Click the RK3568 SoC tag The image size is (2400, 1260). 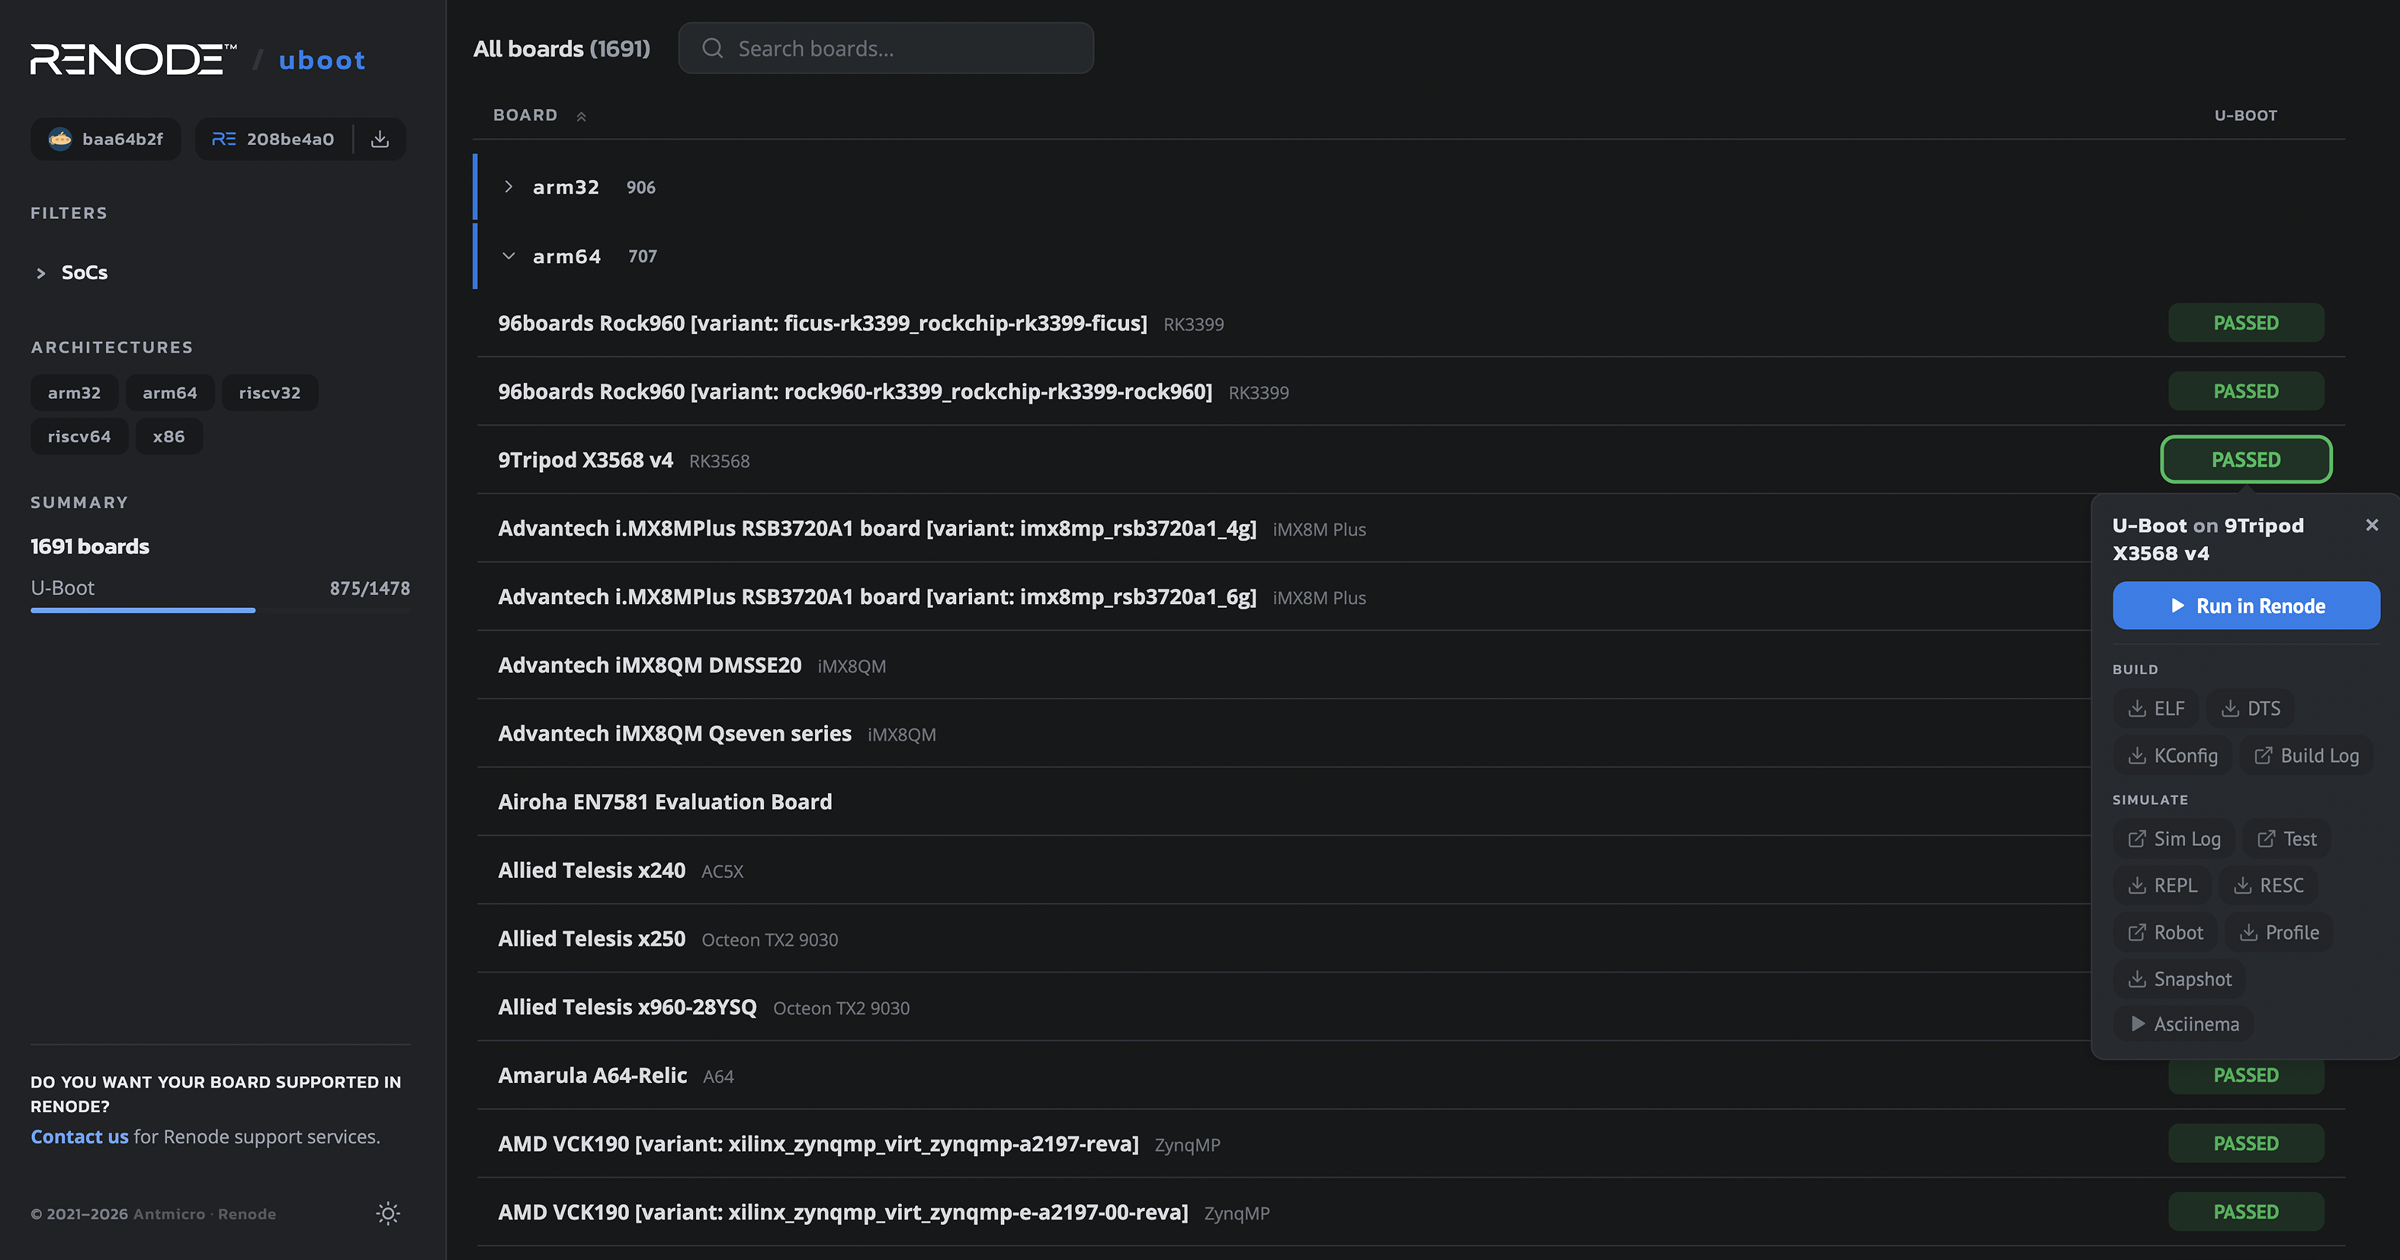(719, 461)
